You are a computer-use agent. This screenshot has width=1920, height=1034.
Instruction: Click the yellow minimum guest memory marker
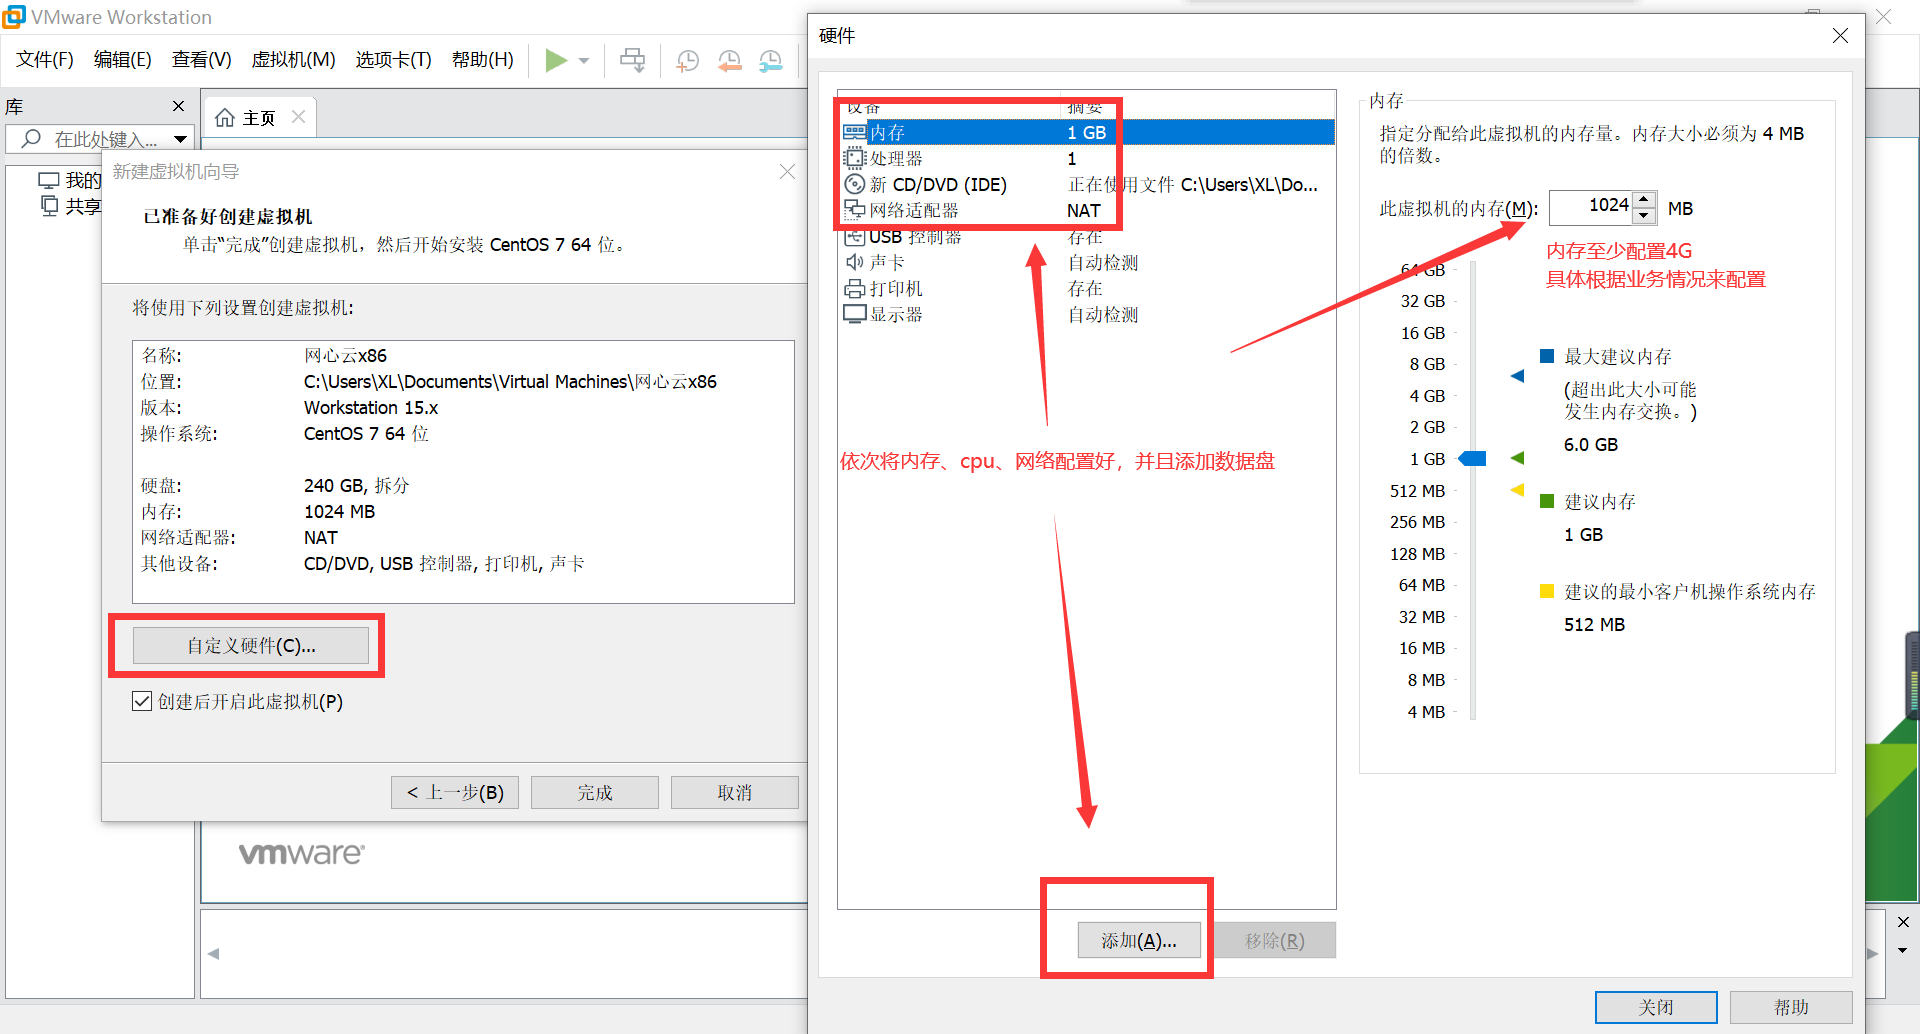[1517, 490]
